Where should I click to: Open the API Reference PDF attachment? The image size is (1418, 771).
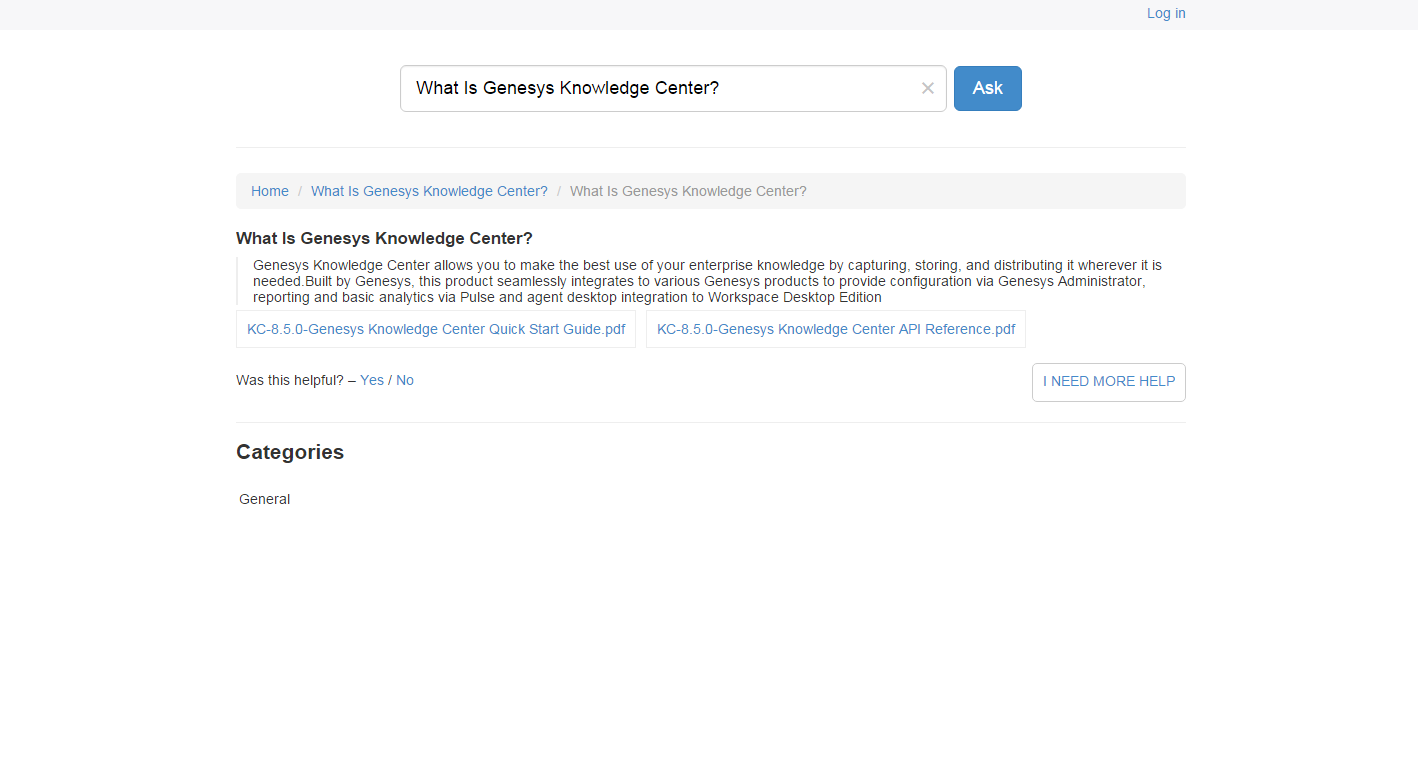tap(835, 329)
